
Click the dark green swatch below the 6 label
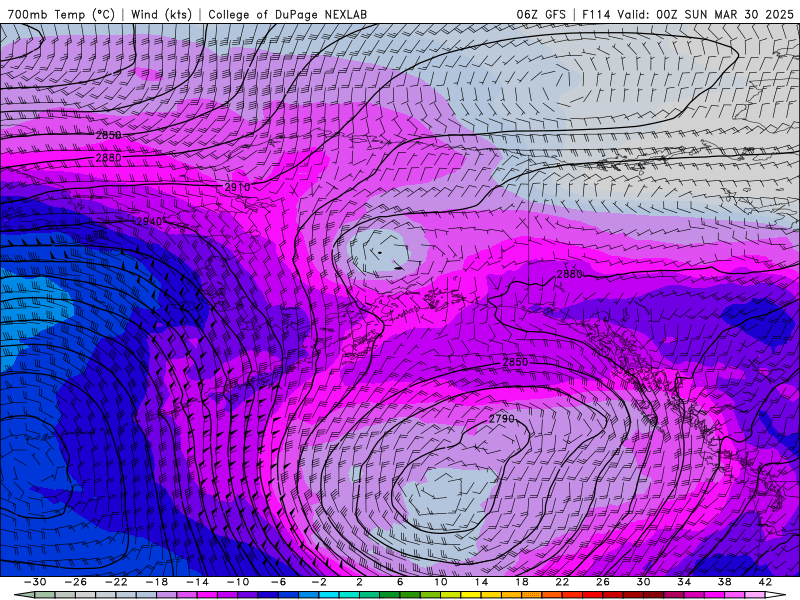390,594
